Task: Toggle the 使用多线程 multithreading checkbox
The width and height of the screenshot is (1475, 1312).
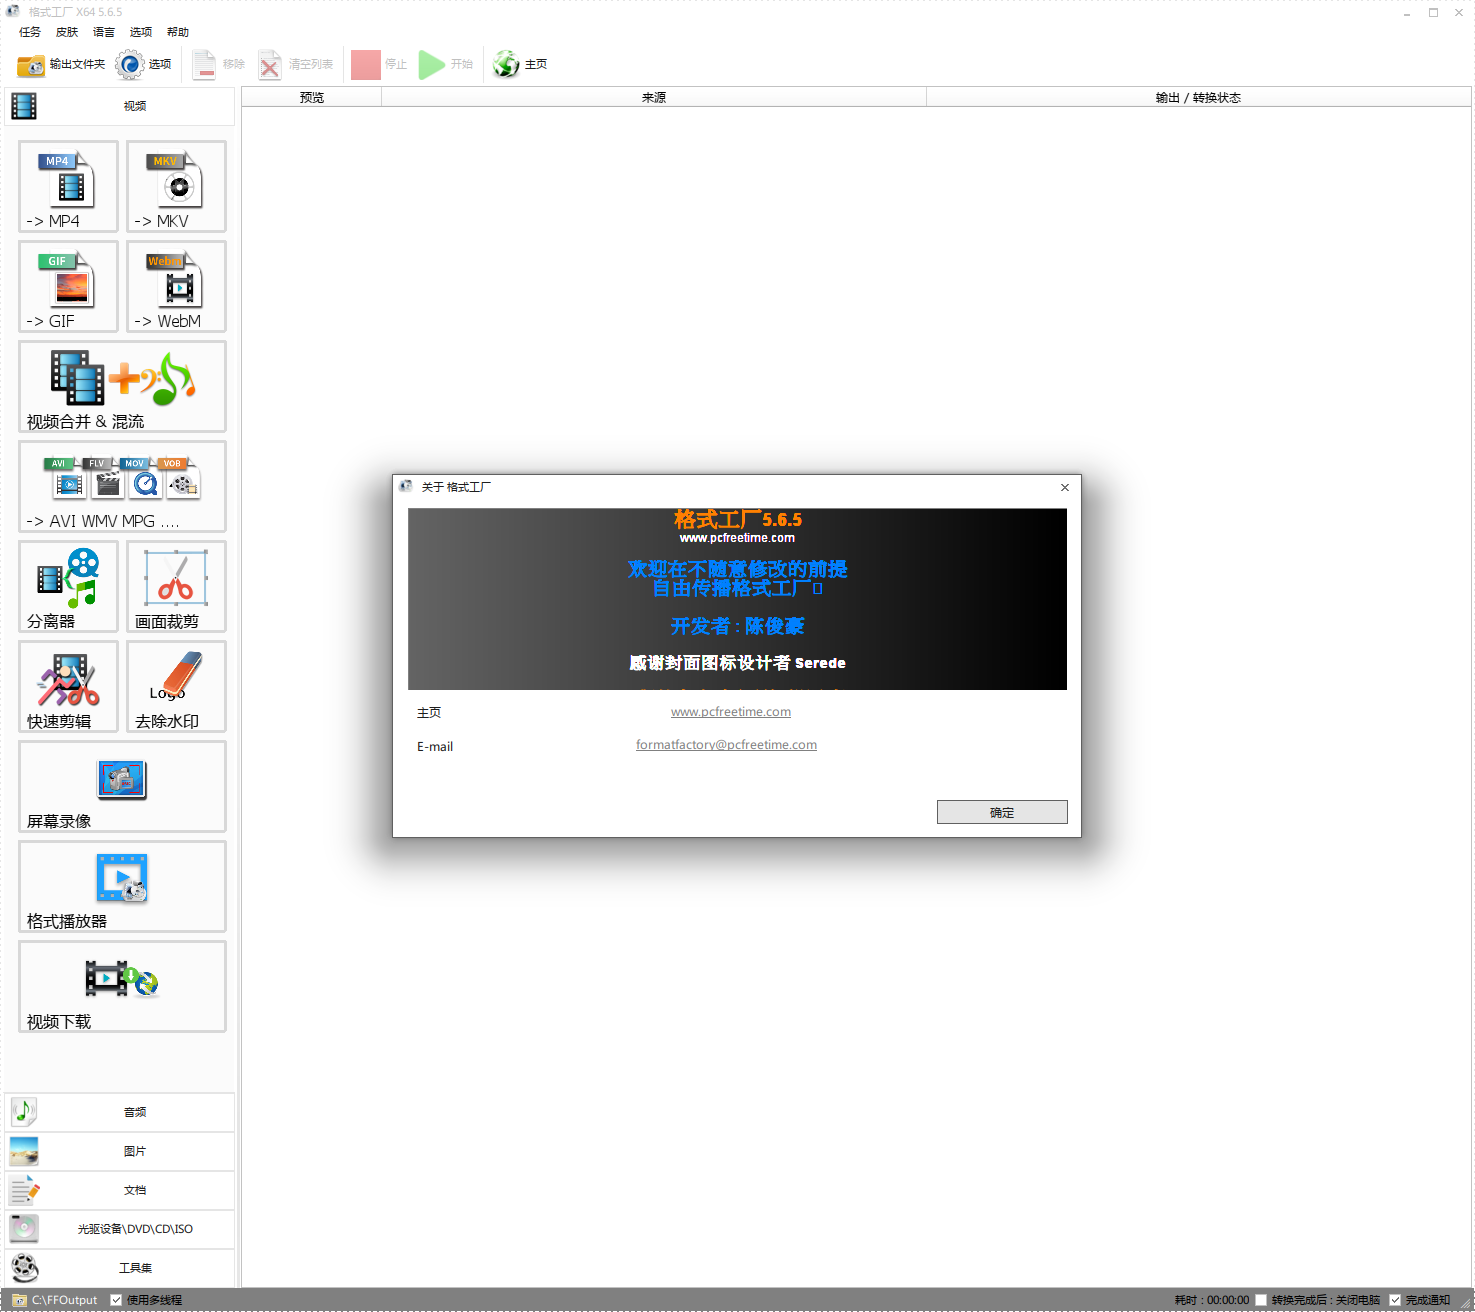Action: point(116,1300)
